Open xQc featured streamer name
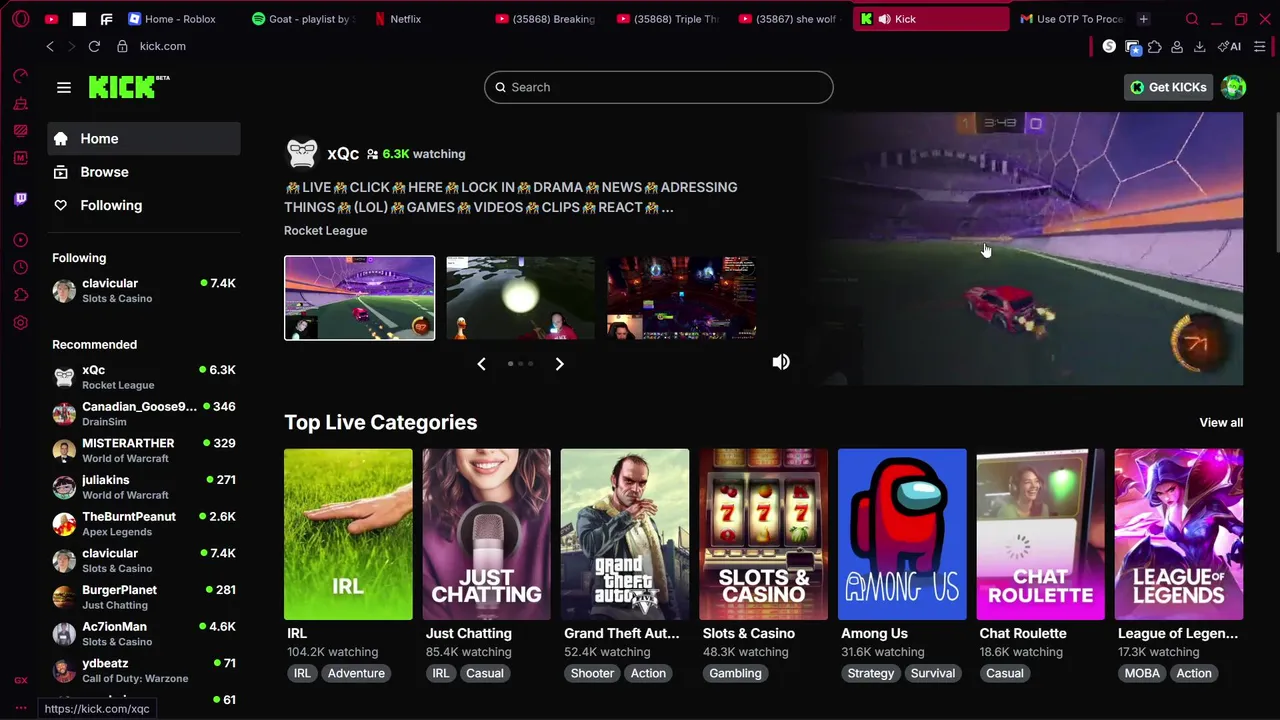This screenshot has height=720, width=1280. [x=343, y=154]
